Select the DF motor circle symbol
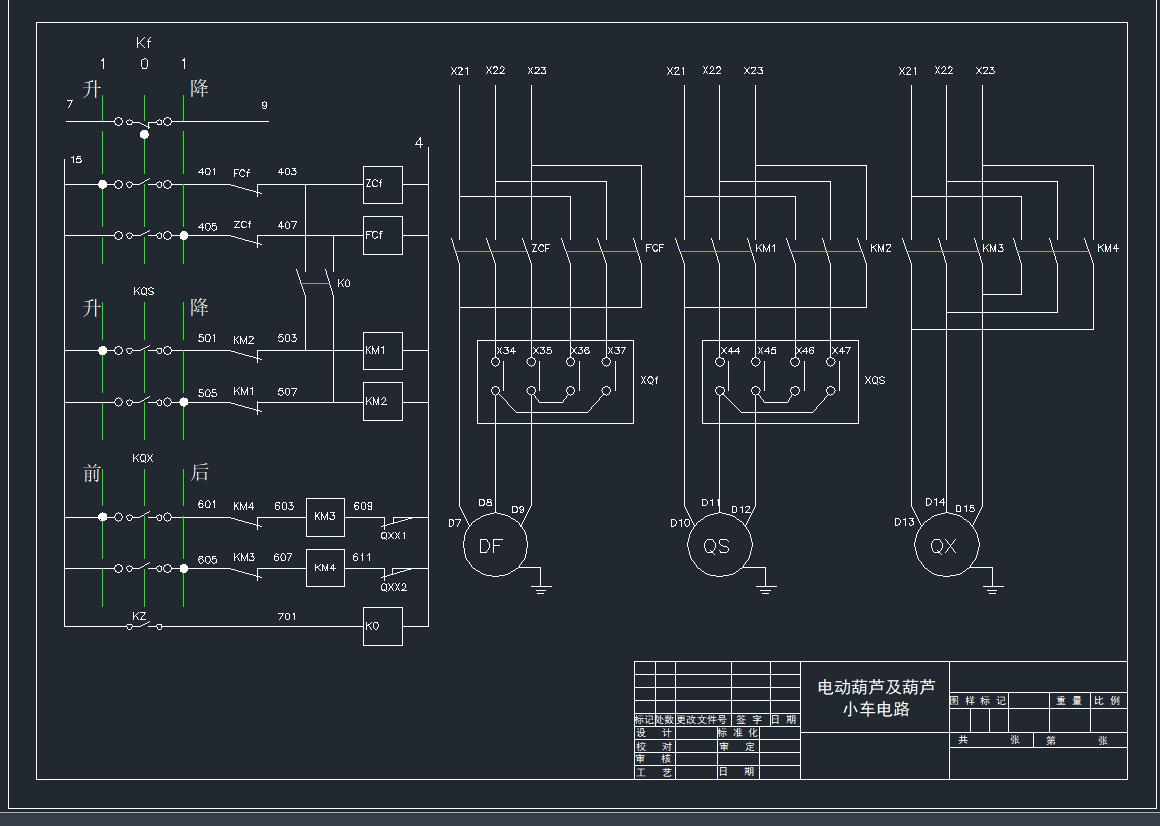This screenshot has height=826, width=1160. 494,546
